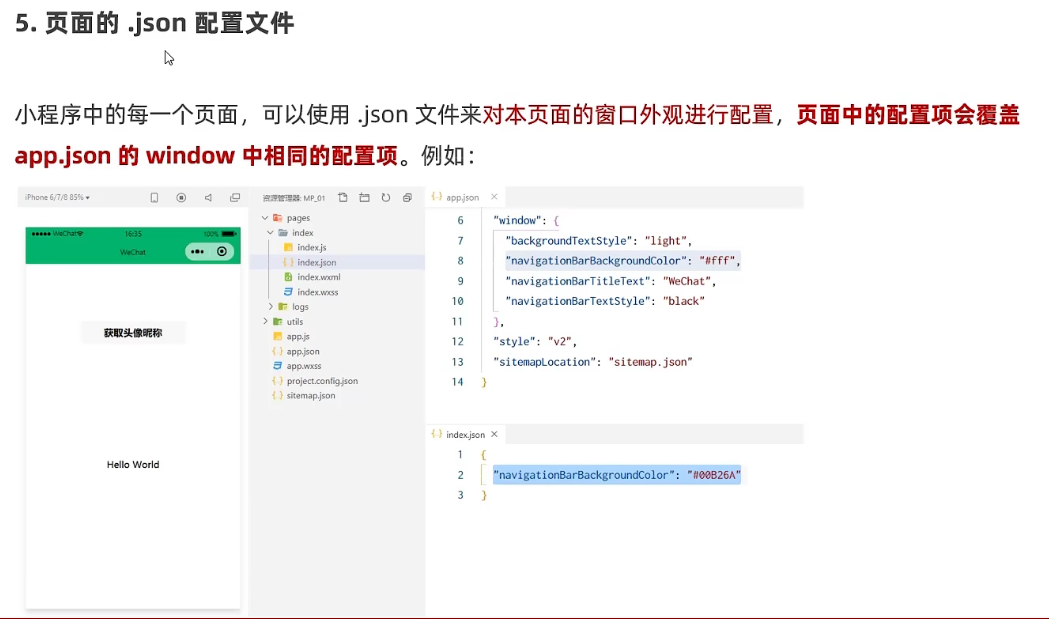Click the refresh icon in resource manager
This screenshot has width=1049, height=619.
pyautogui.click(x=386, y=197)
